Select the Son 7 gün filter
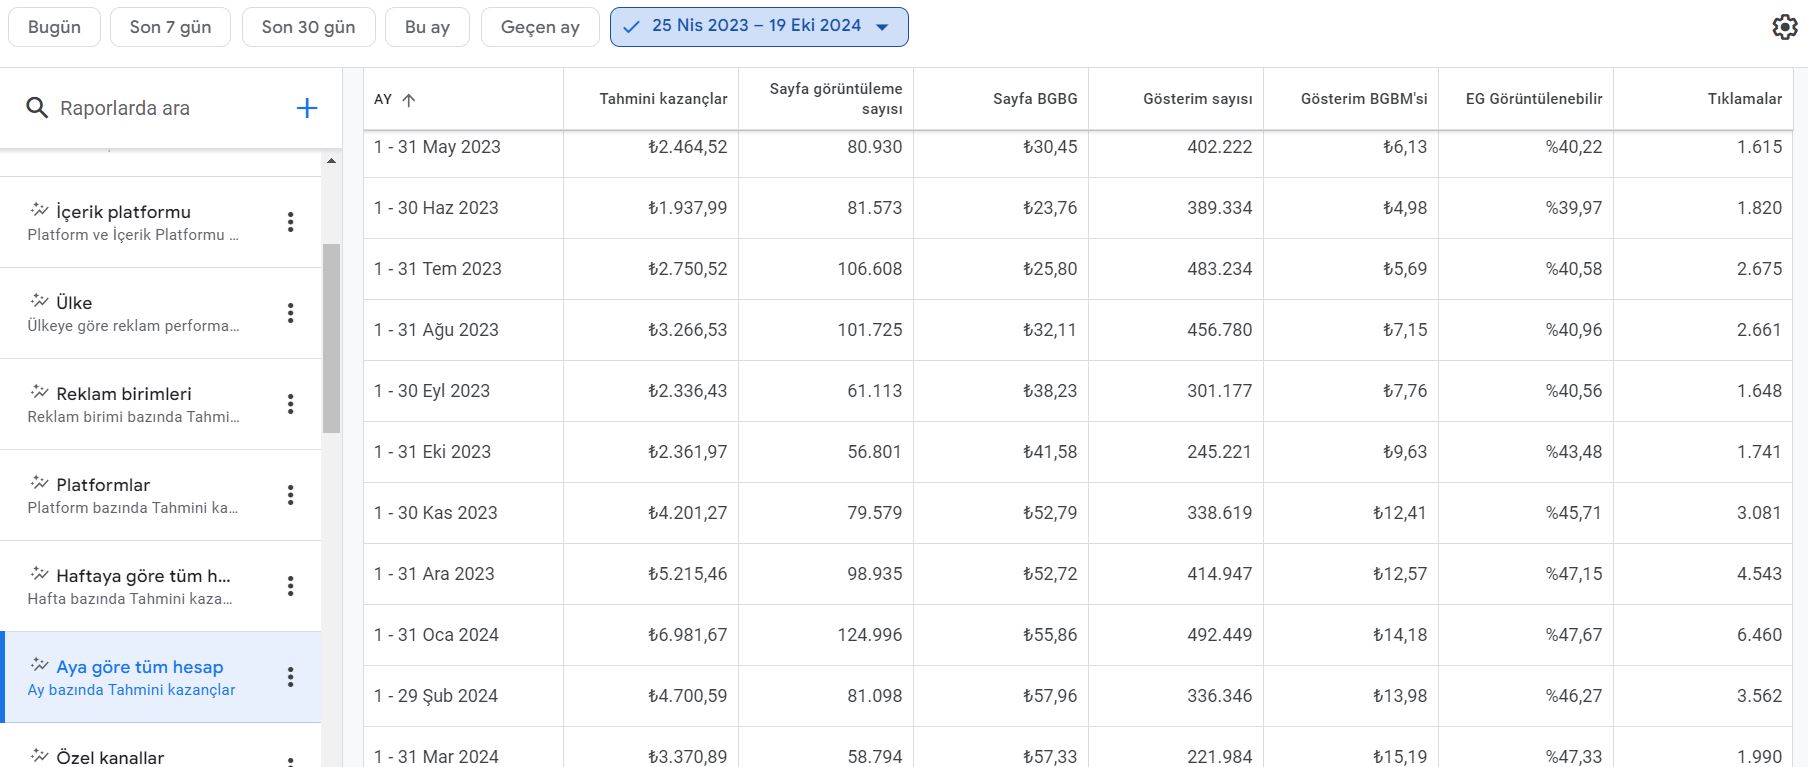The width and height of the screenshot is (1808, 767). (x=170, y=27)
